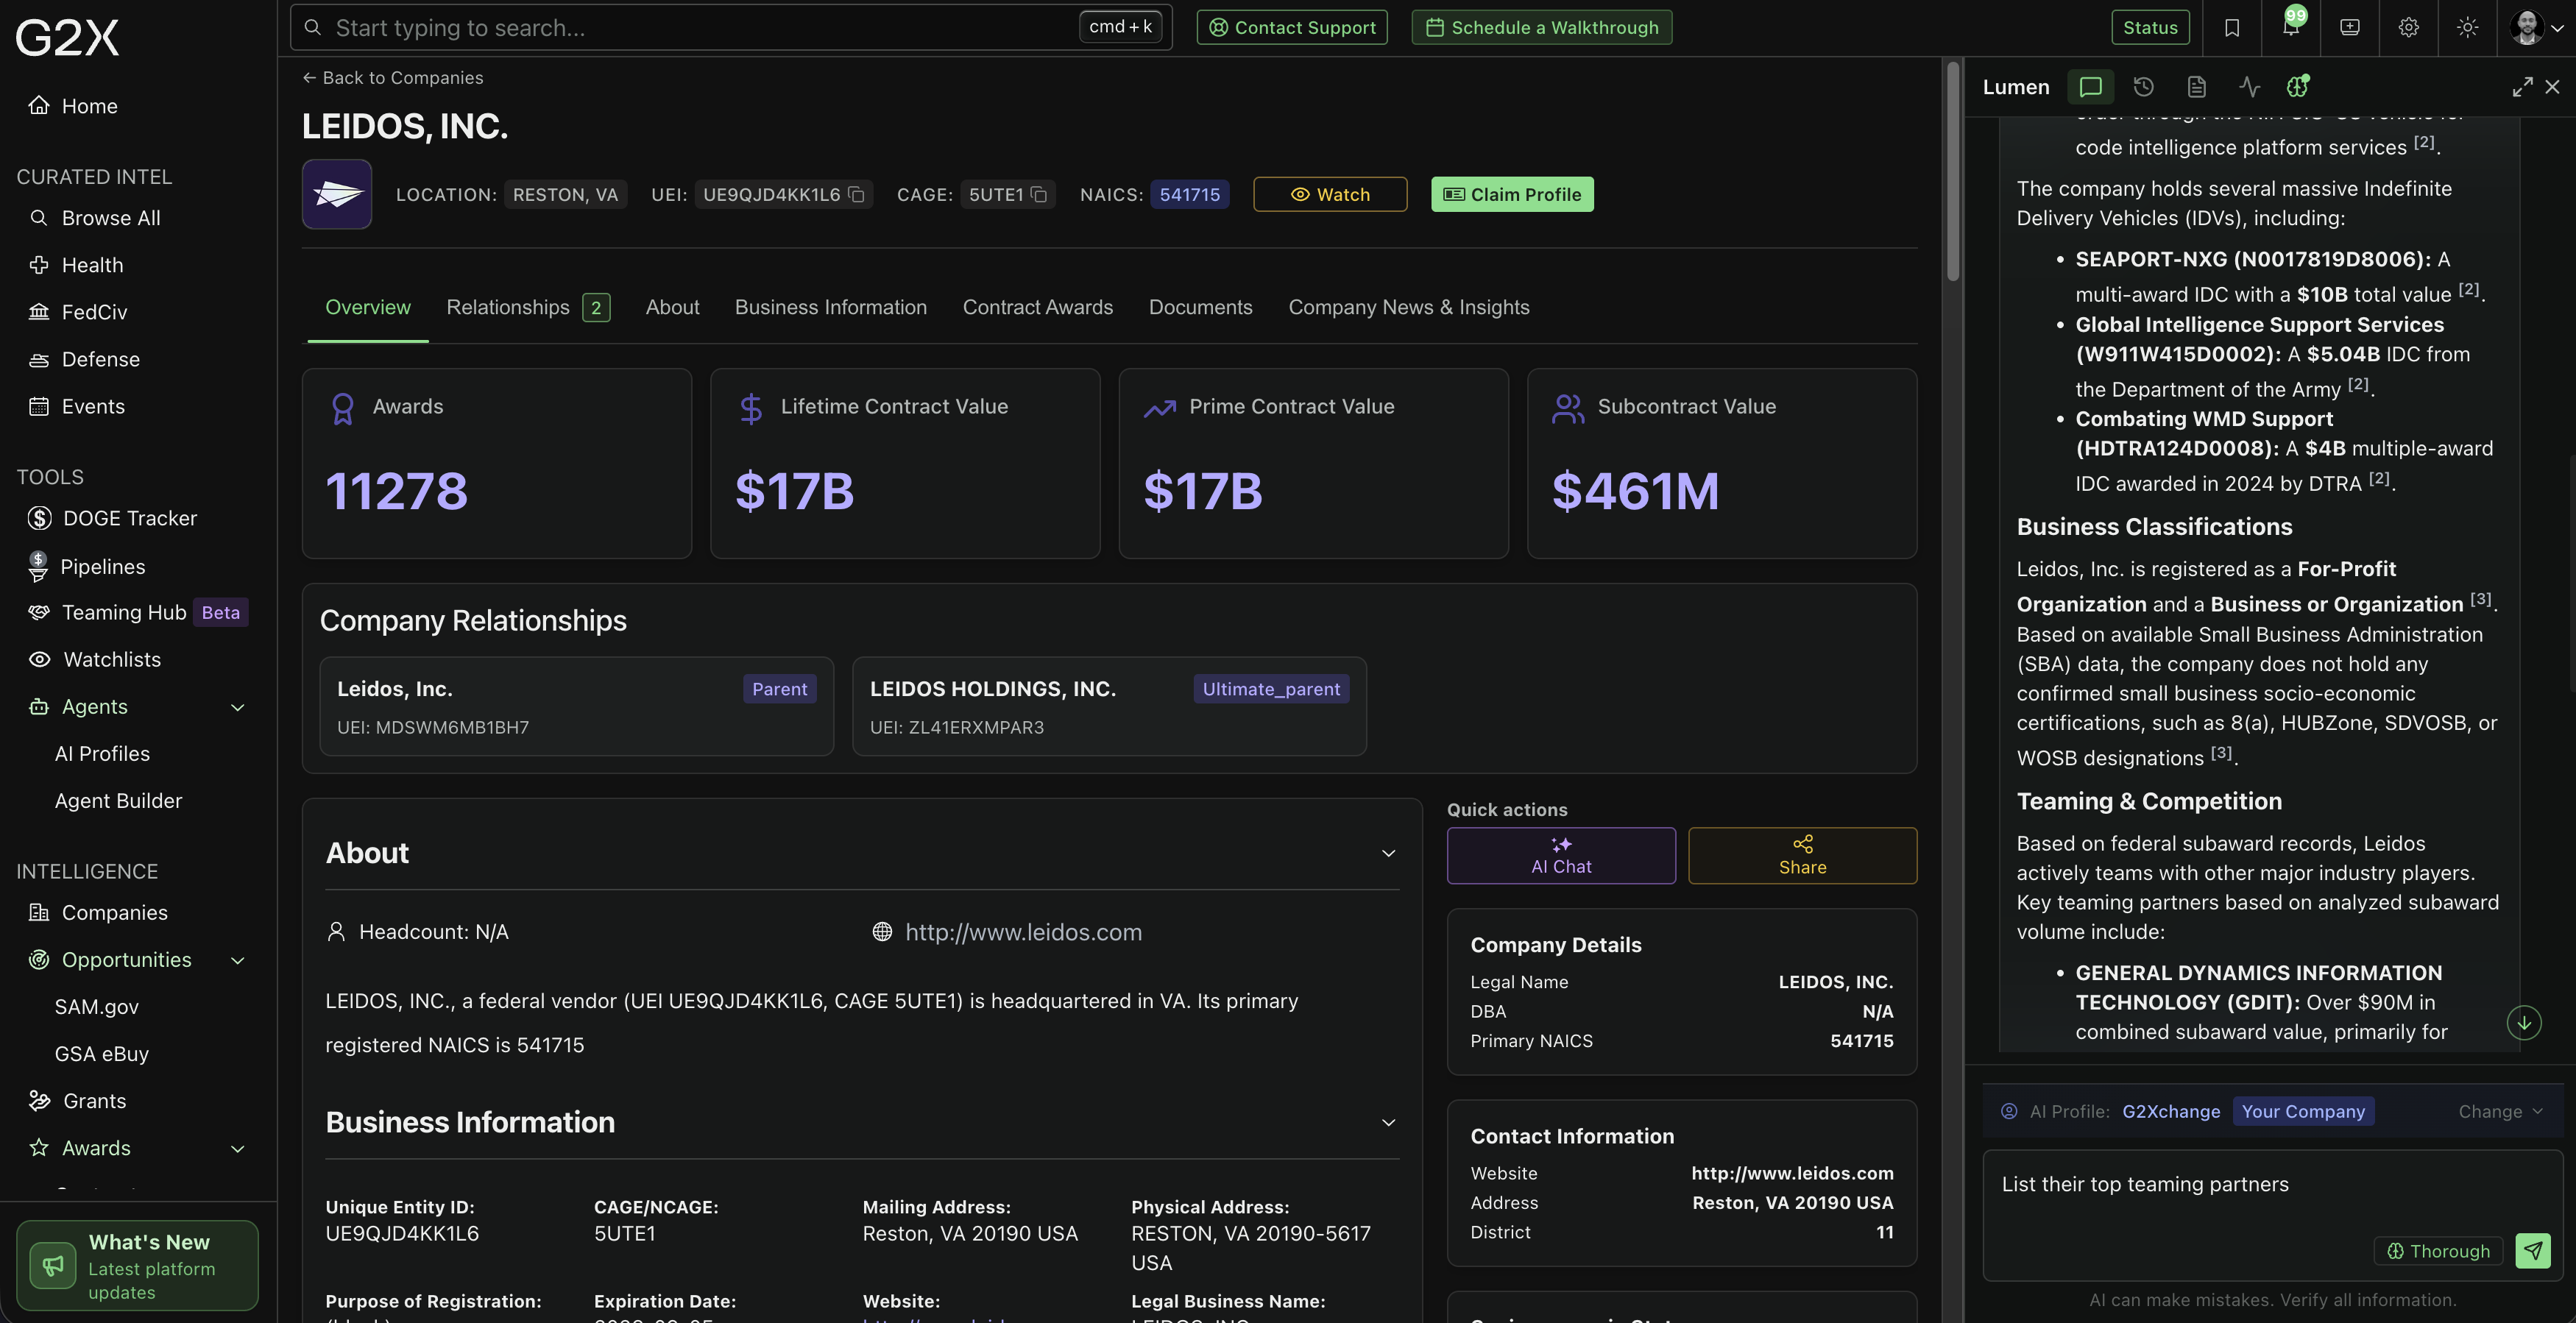This screenshot has width=2576, height=1323.
Task: Open AI Profiles under Agents
Action: point(102,753)
